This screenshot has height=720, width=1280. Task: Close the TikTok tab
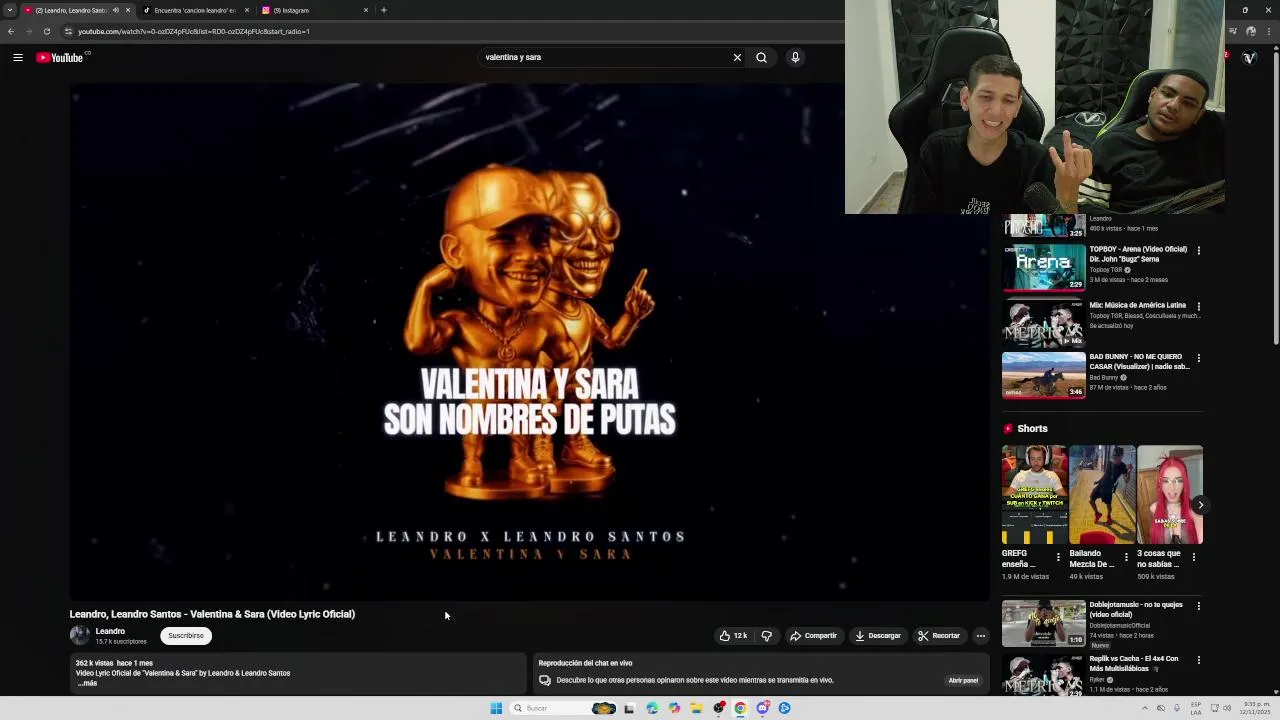point(246,10)
